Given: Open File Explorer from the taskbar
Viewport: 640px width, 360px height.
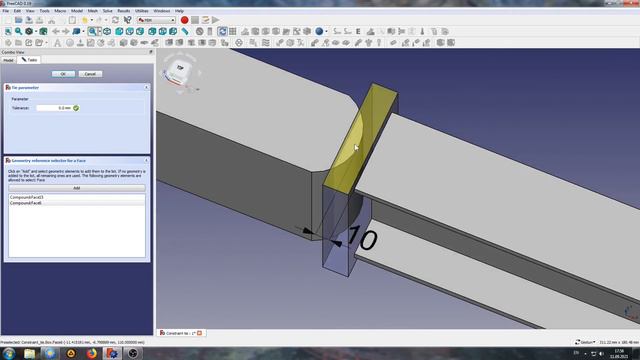Looking at the screenshot, I should (29, 353).
